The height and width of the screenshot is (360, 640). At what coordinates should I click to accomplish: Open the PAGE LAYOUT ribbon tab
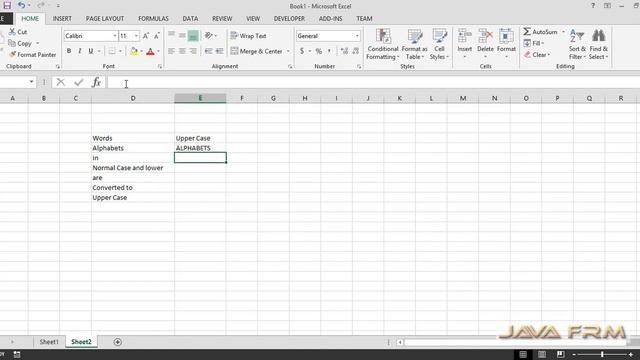click(x=104, y=19)
